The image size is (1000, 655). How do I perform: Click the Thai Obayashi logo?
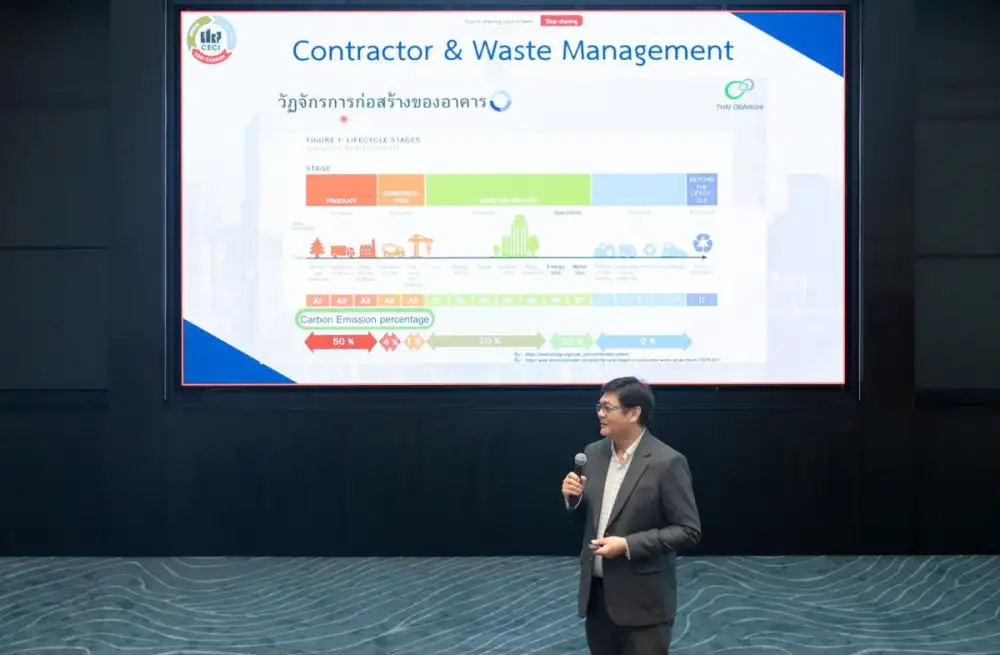(x=740, y=94)
